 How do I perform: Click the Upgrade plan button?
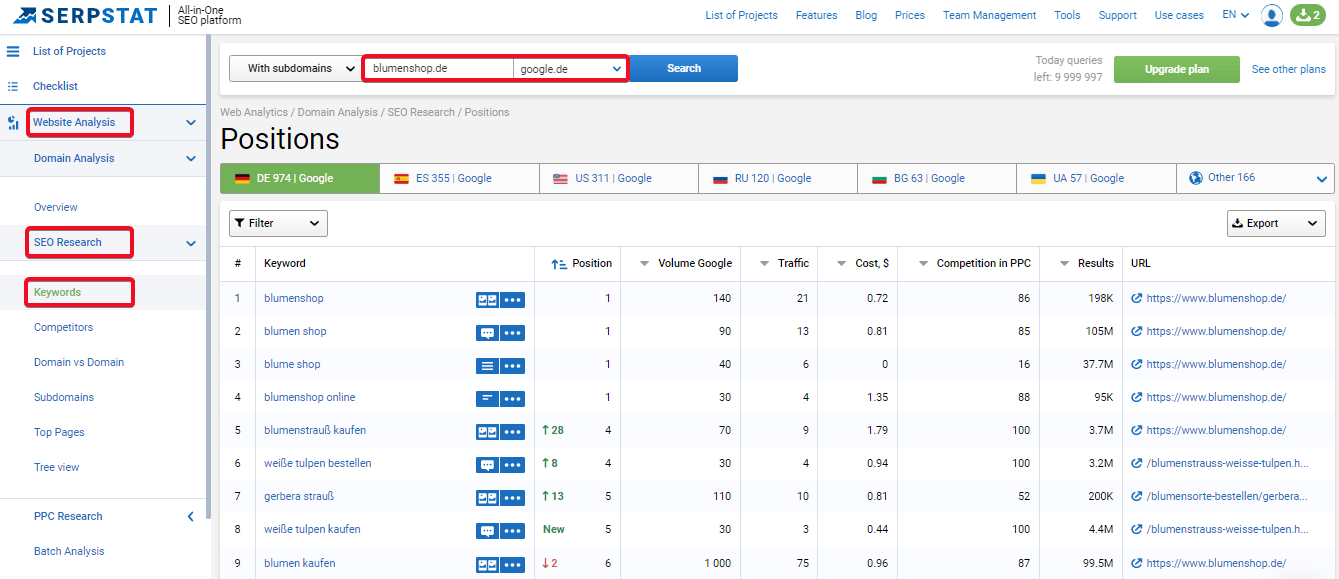pyautogui.click(x=1177, y=69)
